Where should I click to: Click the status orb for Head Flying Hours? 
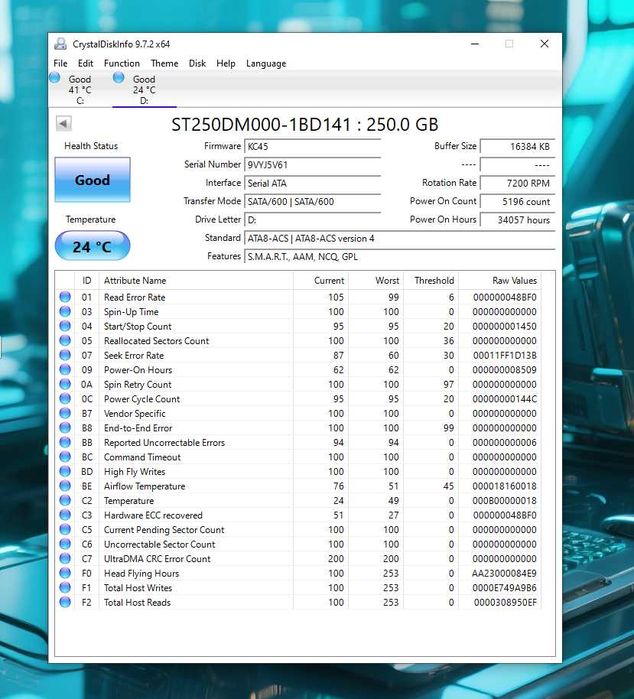[x=65, y=573]
